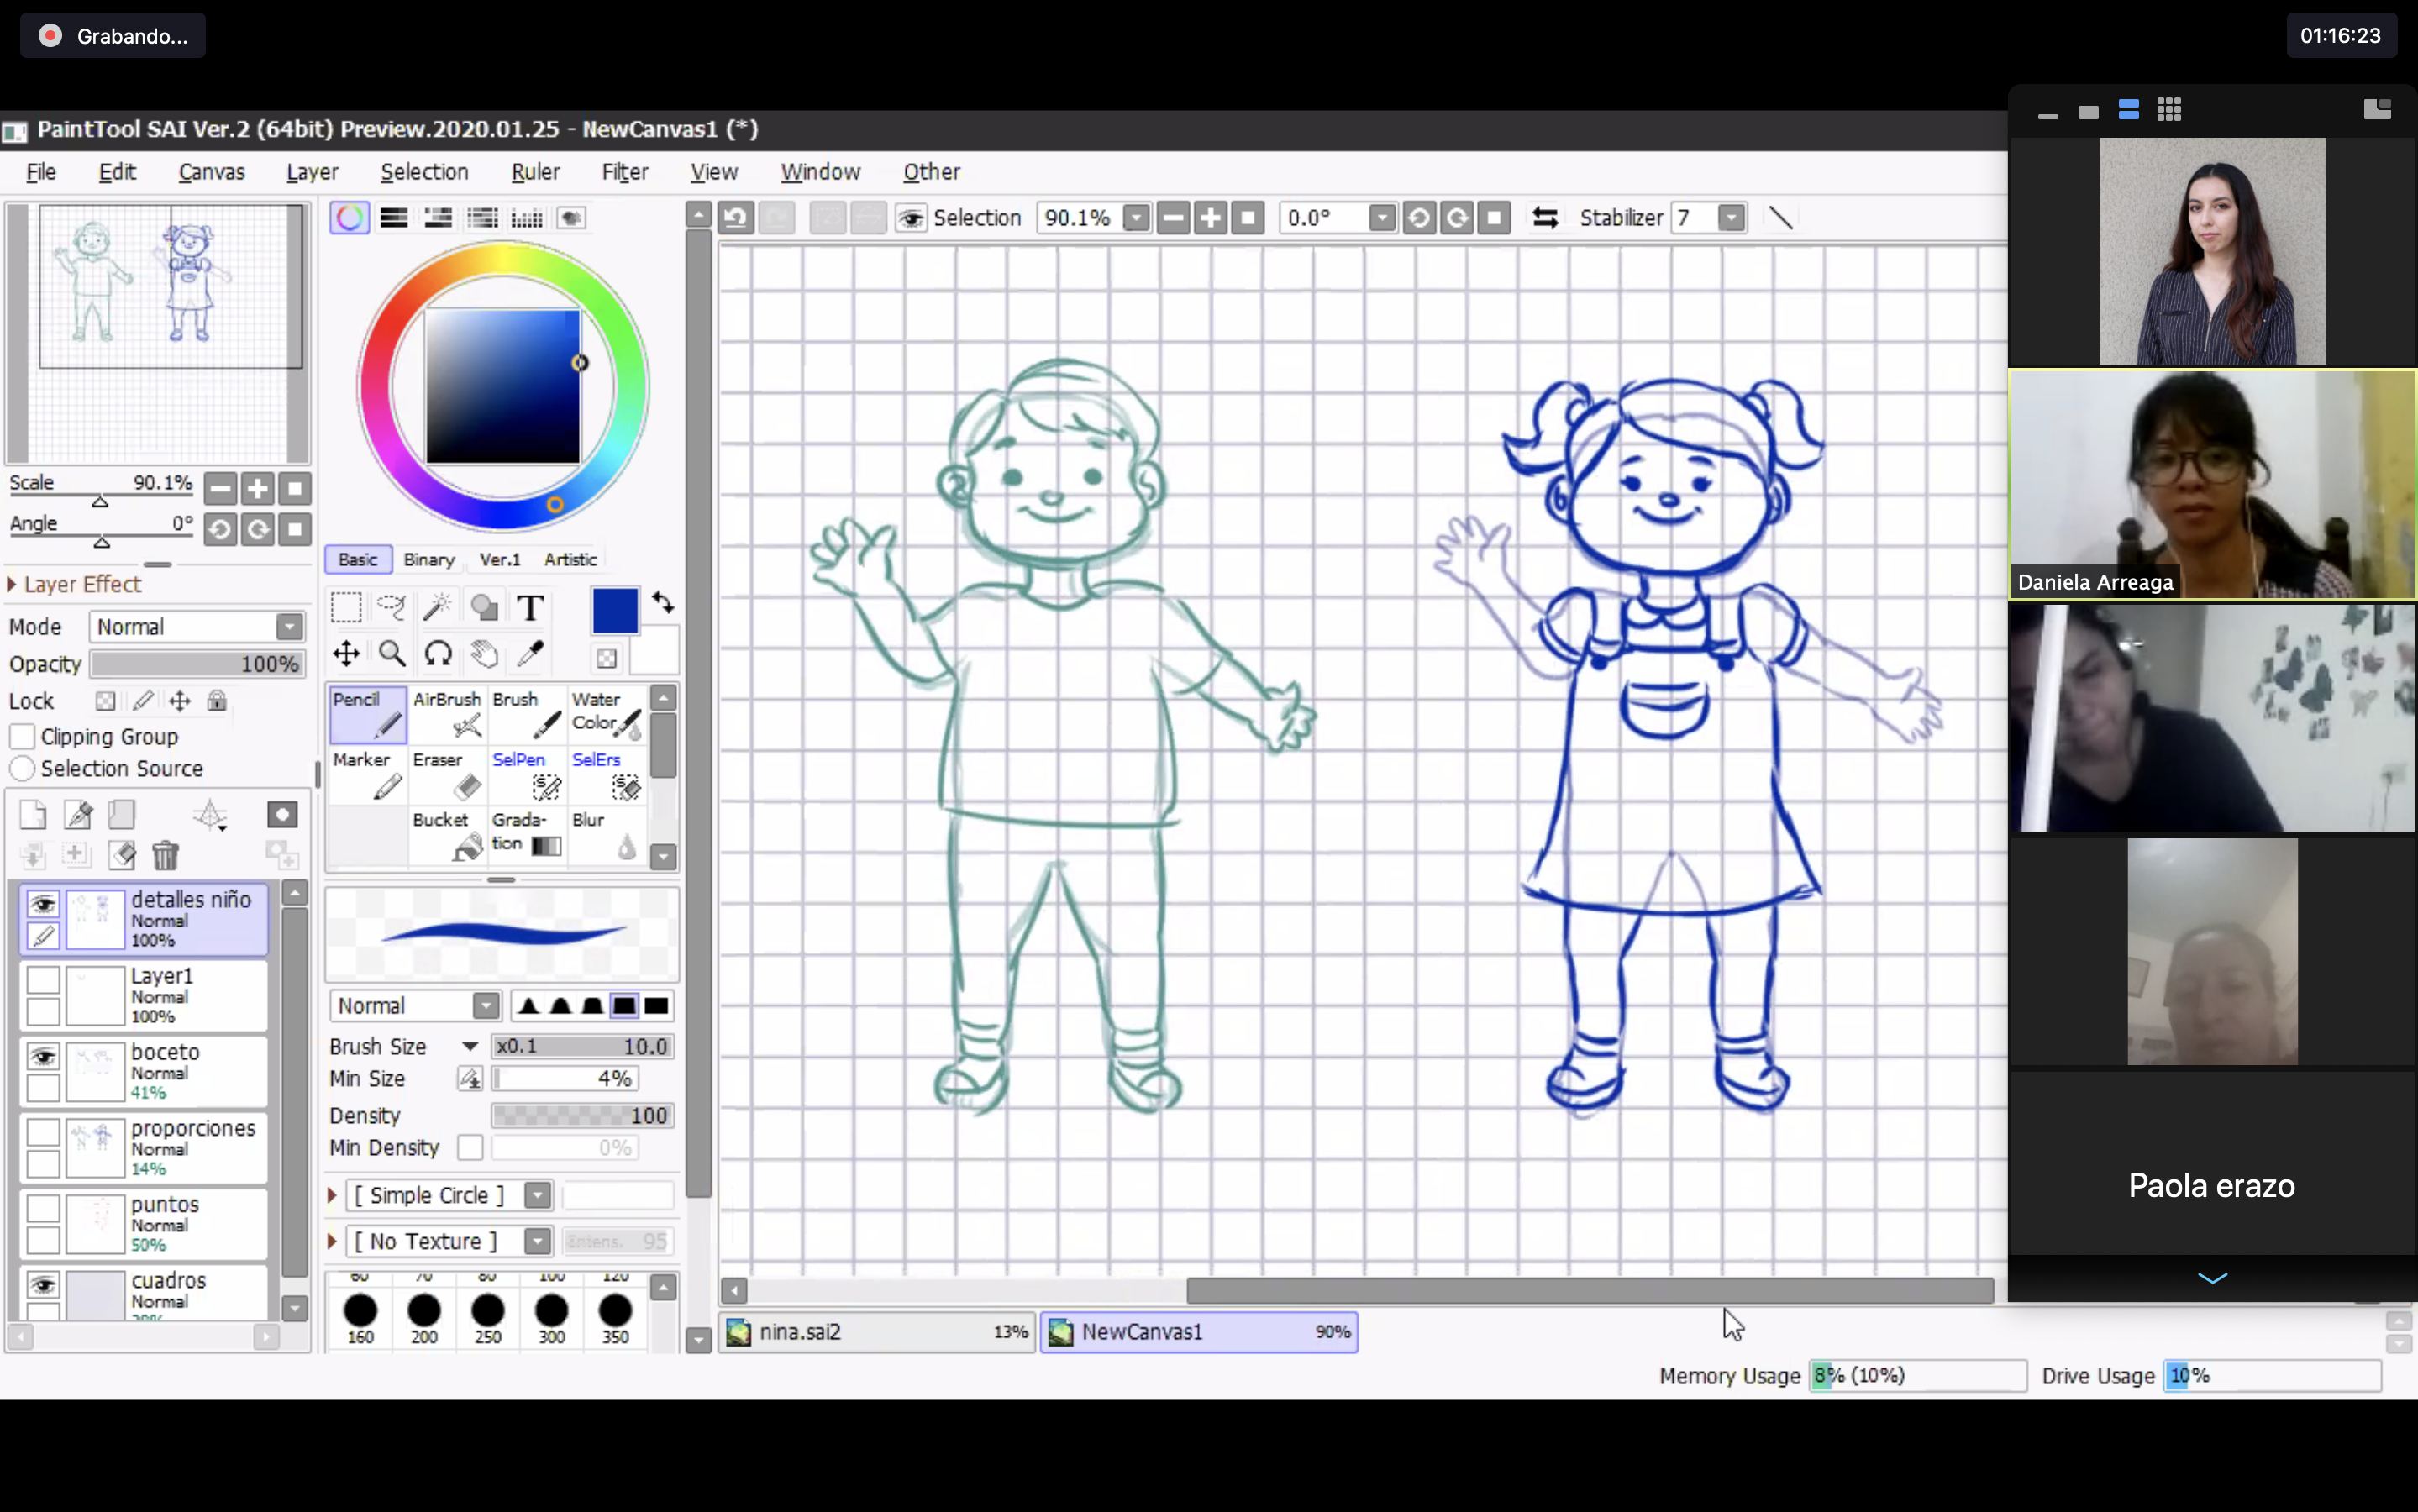The width and height of the screenshot is (2418, 1512).
Task: Show the proporciones layer
Action: pos(43,1132)
